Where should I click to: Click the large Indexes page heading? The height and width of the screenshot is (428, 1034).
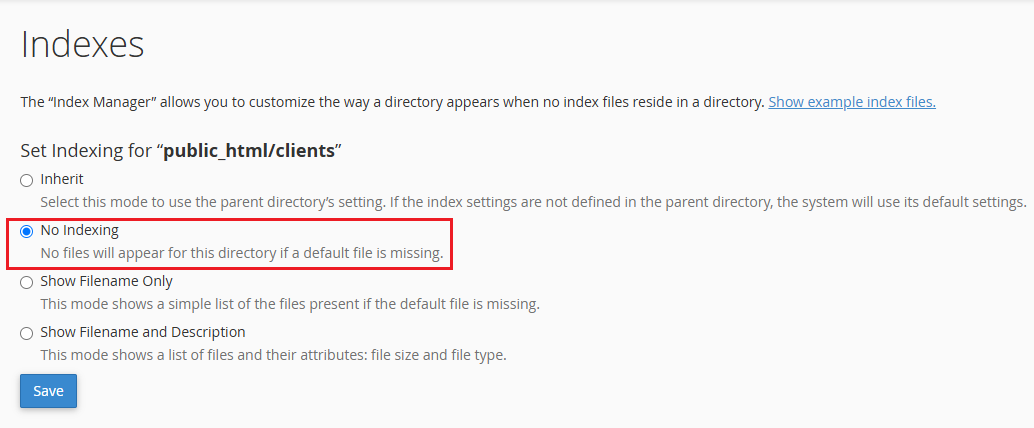click(x=82, y=45)
